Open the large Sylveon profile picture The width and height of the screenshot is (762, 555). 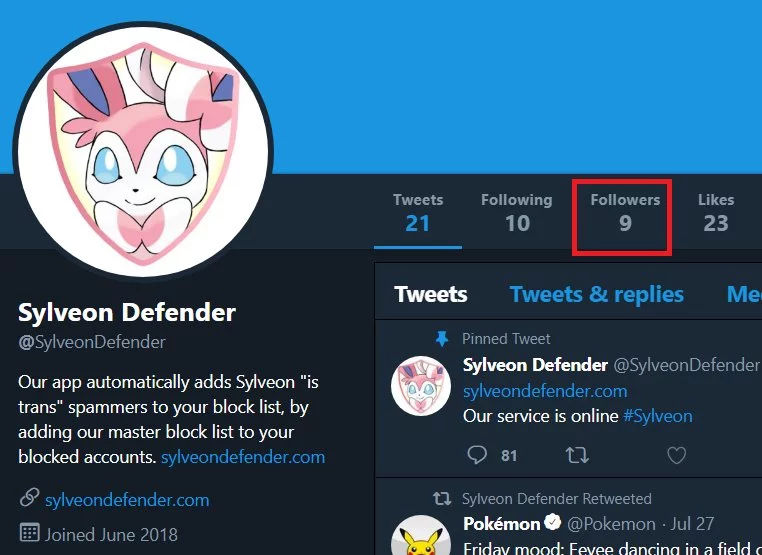tap(143, 150)
